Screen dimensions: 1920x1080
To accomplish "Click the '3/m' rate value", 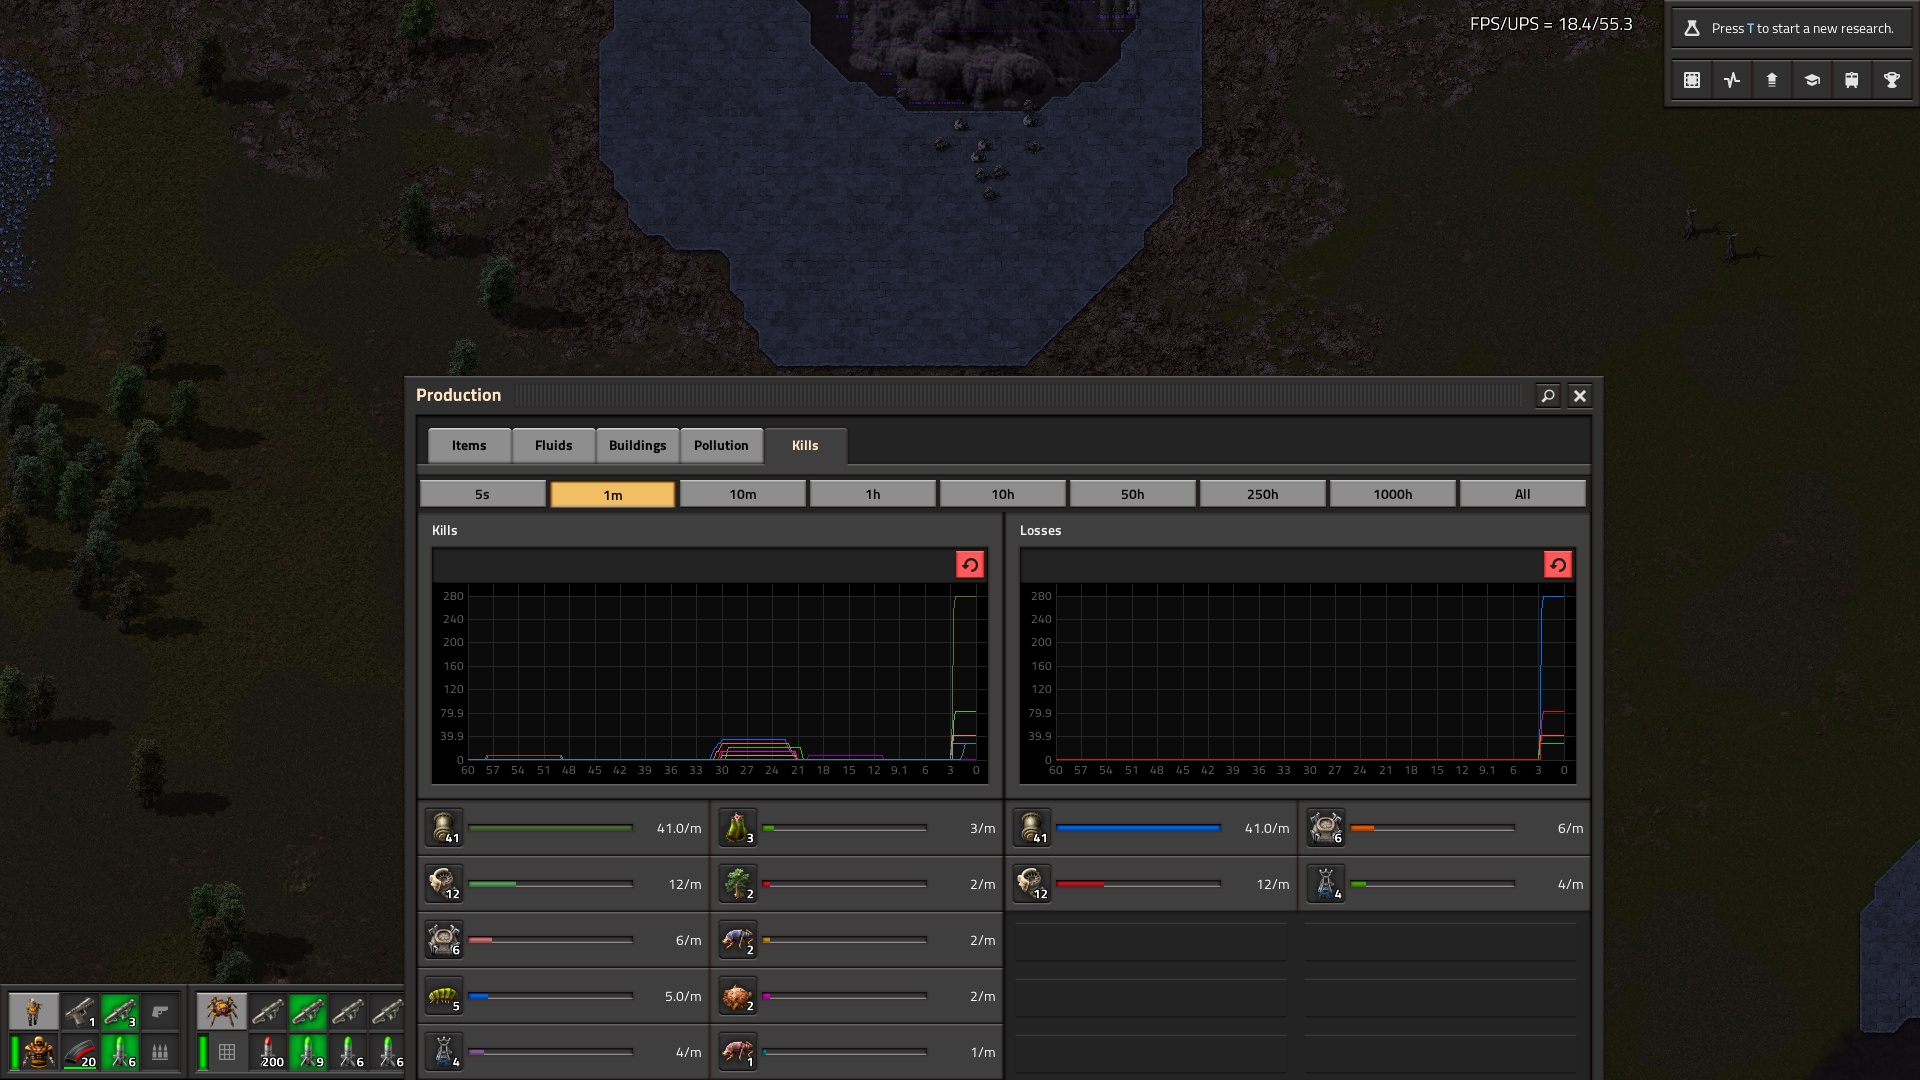I will [983, 828].
